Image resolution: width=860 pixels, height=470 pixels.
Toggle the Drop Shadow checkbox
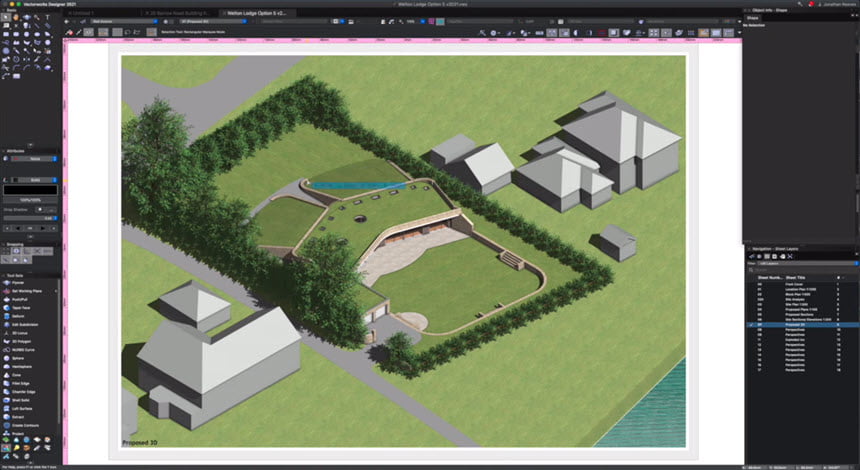pyautogui.click(x=39, y=209)
